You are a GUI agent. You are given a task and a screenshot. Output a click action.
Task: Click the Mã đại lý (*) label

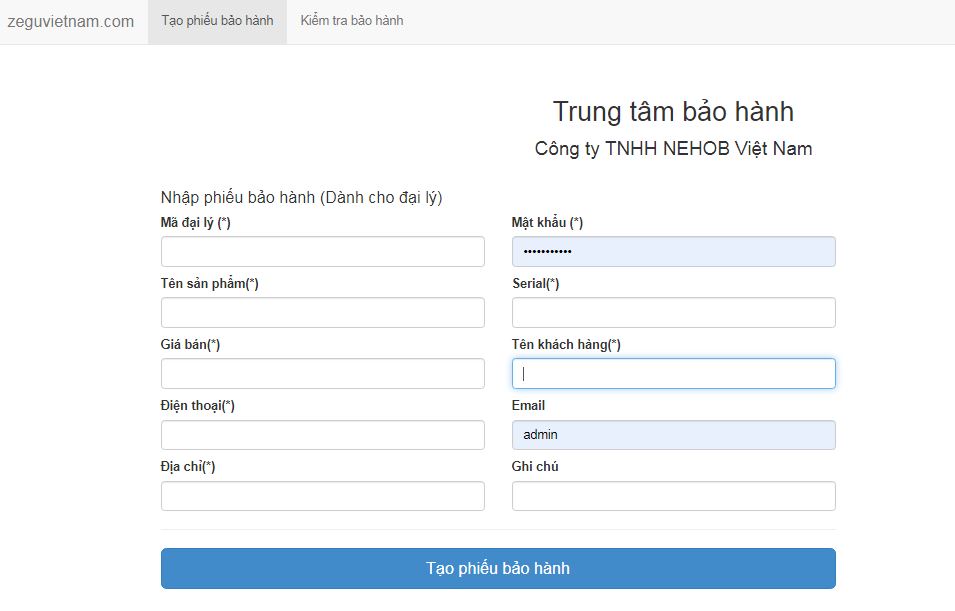tap(196, 223)
